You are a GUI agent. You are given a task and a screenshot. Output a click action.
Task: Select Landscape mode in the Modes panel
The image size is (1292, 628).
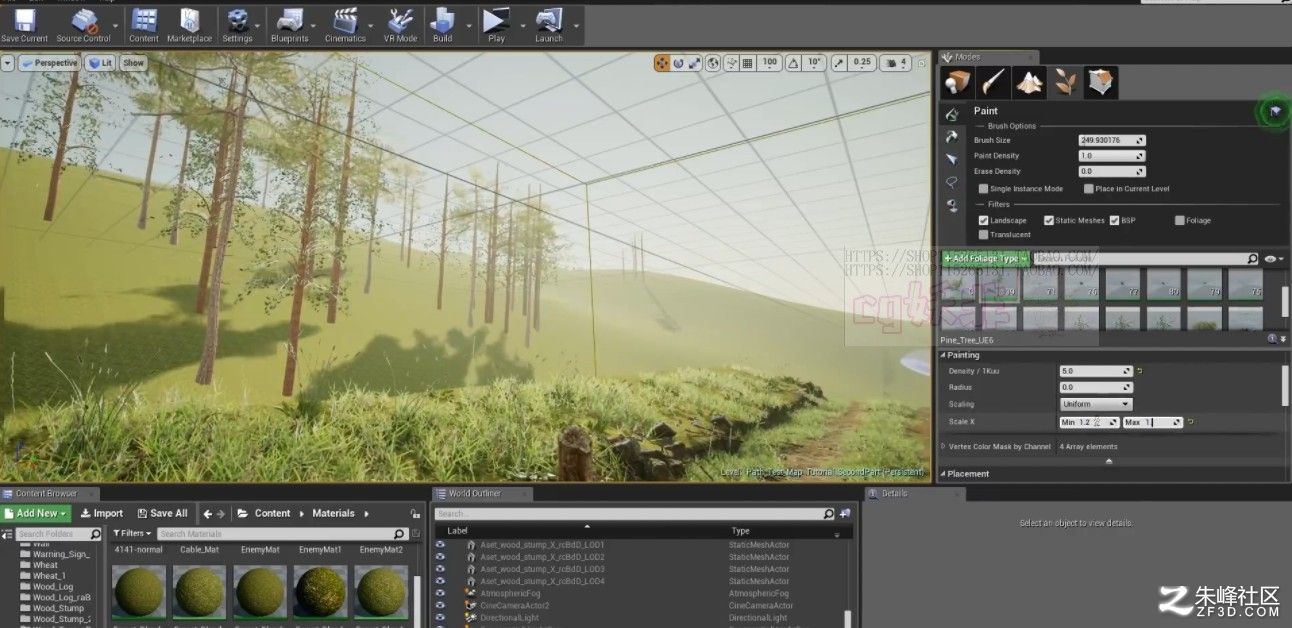point(1030,83)
